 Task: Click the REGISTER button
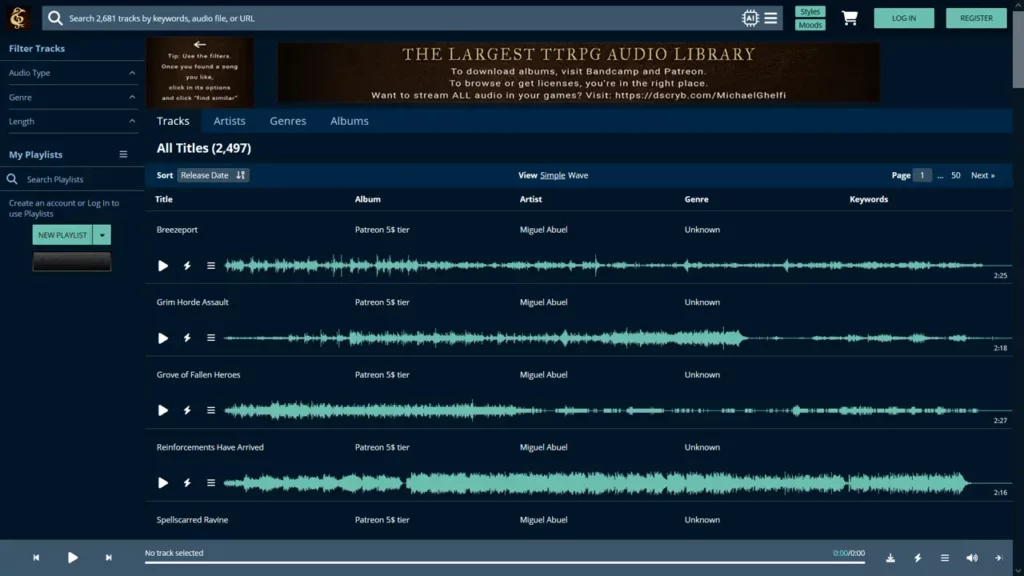[975, 17]
